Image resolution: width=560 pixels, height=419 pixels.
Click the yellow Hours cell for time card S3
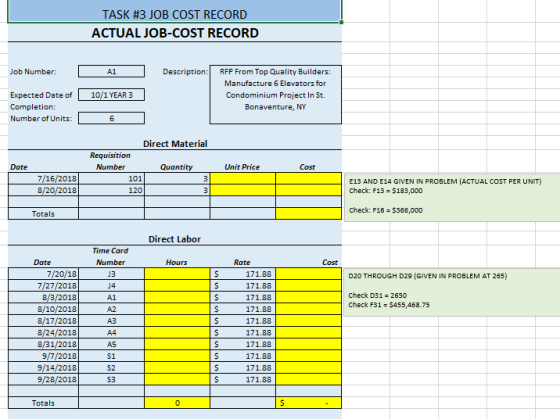pos(177,379)
